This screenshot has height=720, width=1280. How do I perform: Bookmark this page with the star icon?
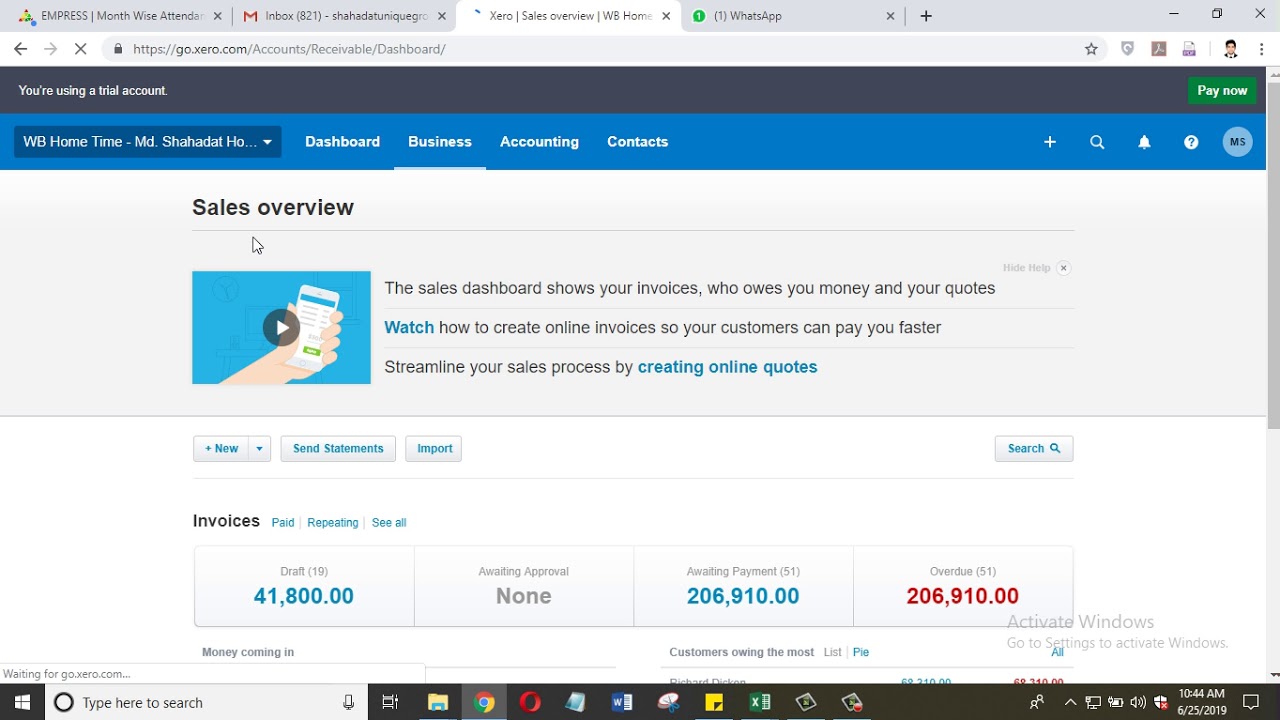click(x=1091, y=49)
